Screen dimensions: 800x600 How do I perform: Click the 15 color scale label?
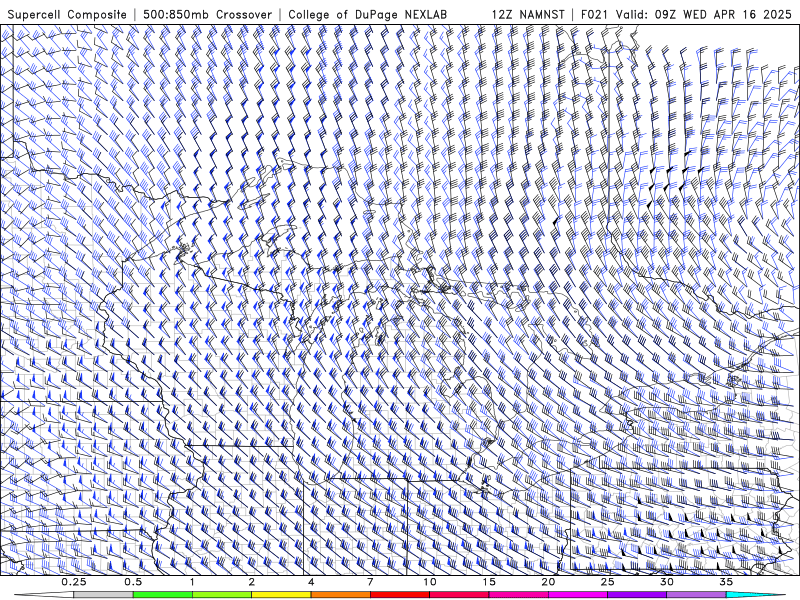[489, 582]
